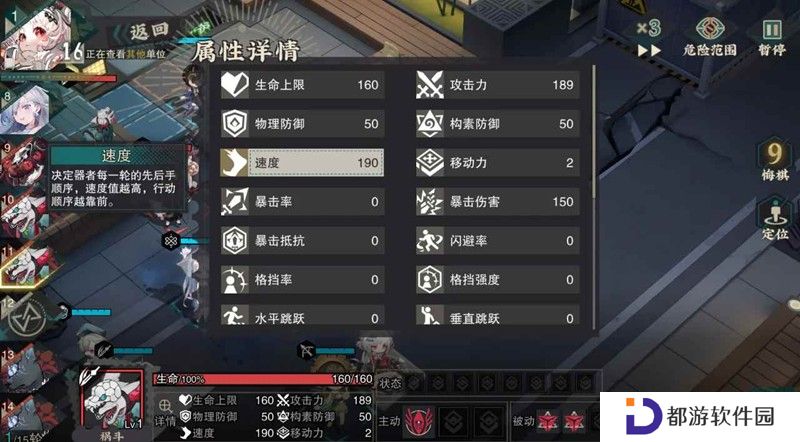Click the 定位 locate unit icon
800x442 pixels.
[775, 219]
